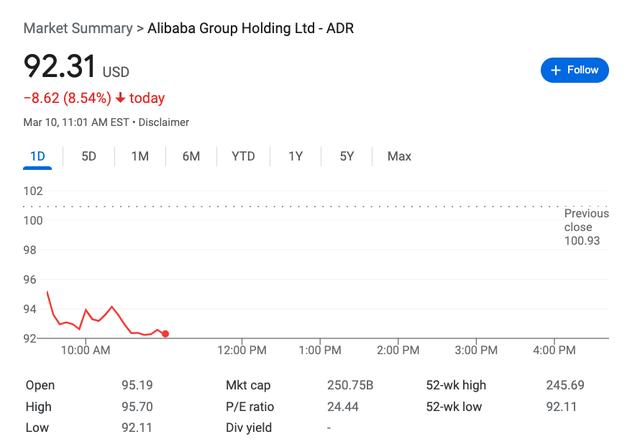Click the plus icon in Follow button
This screenshot has height=442, width=640.
556,70
